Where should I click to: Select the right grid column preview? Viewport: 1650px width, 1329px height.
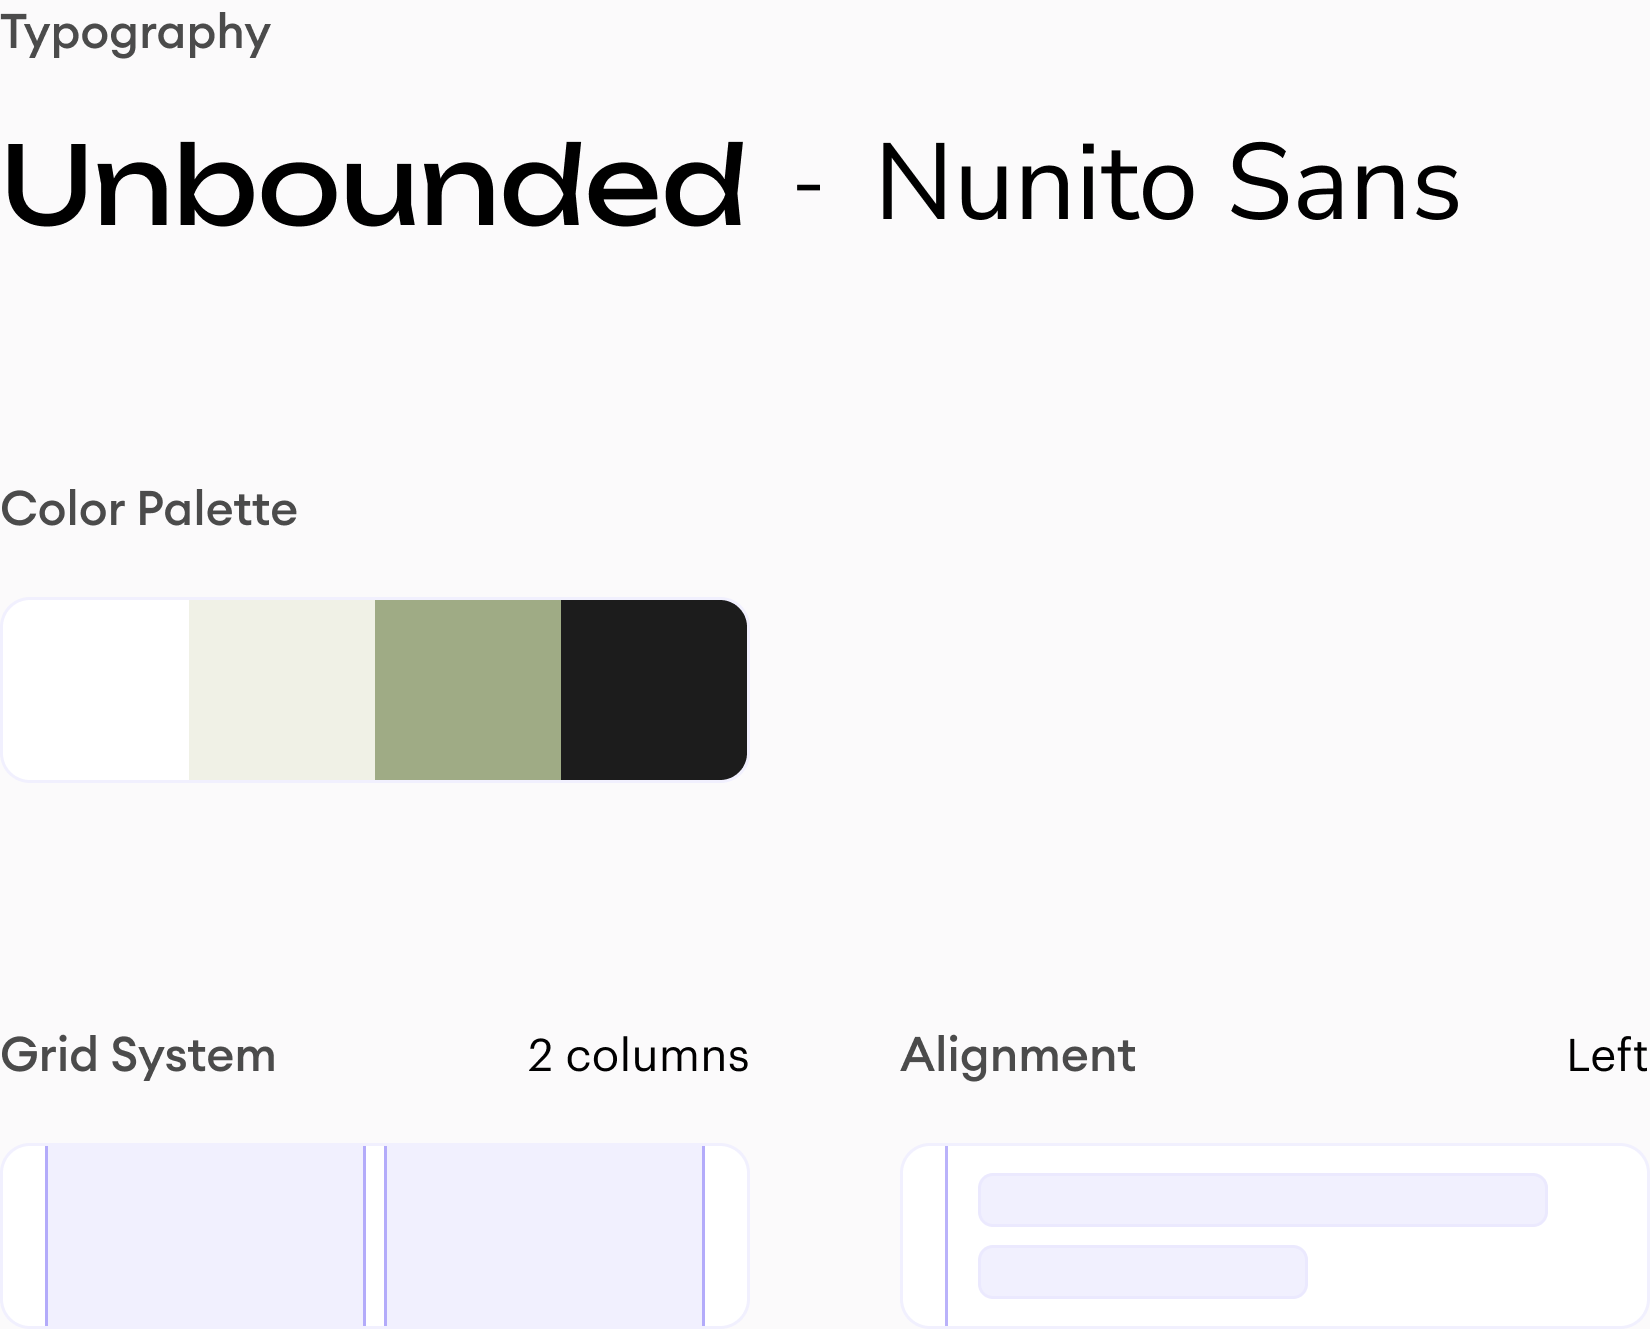click(544, 1236)
